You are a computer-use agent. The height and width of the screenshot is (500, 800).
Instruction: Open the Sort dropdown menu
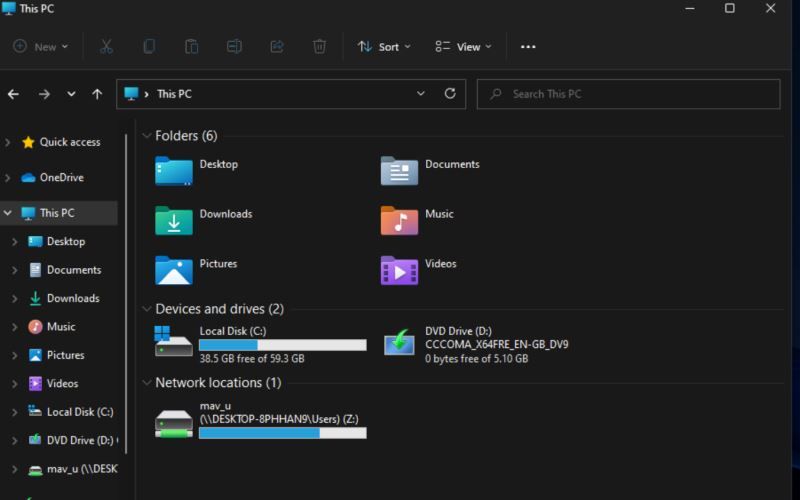coord(384,46)
